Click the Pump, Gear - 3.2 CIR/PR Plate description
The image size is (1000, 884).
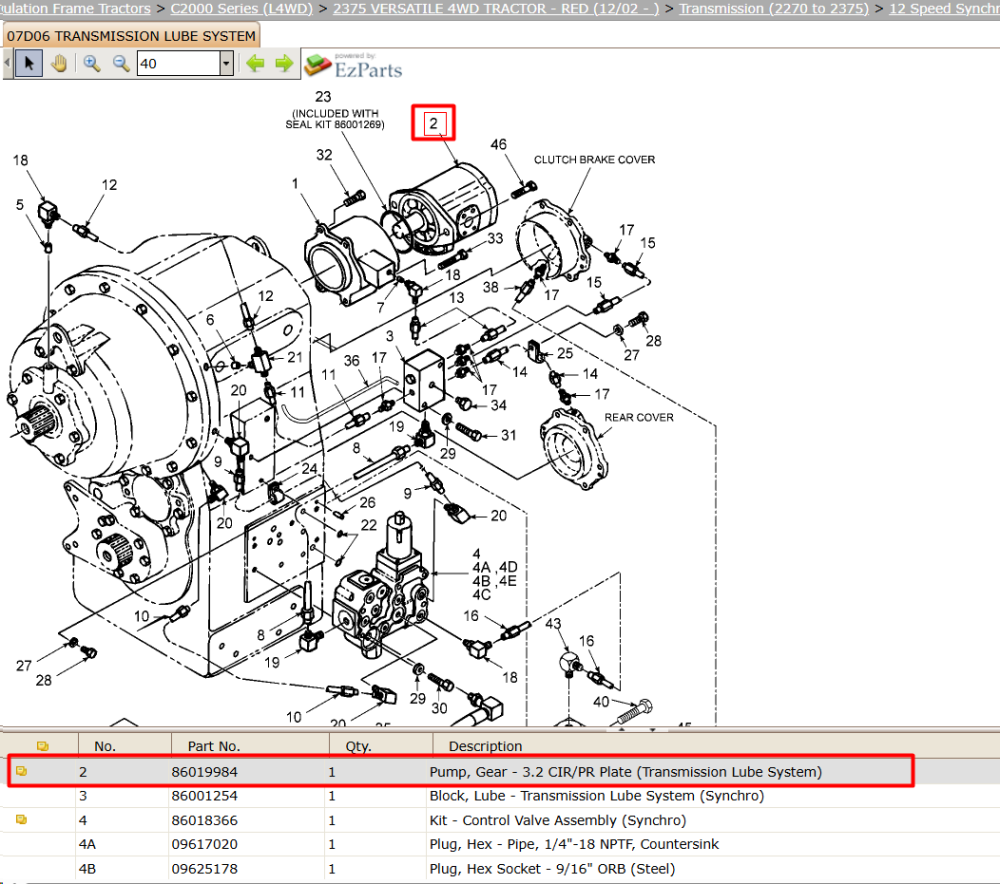(626, 772)
